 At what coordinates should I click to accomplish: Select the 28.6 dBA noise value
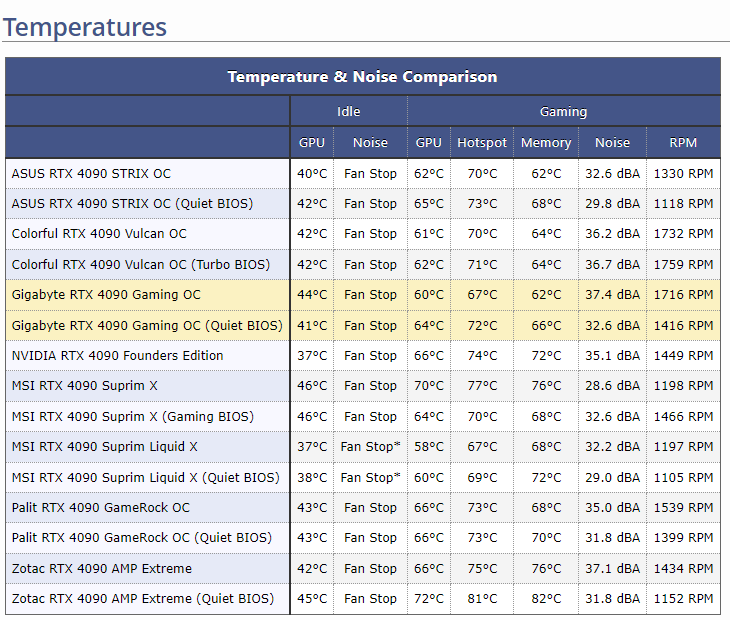(x=612, y=386)
